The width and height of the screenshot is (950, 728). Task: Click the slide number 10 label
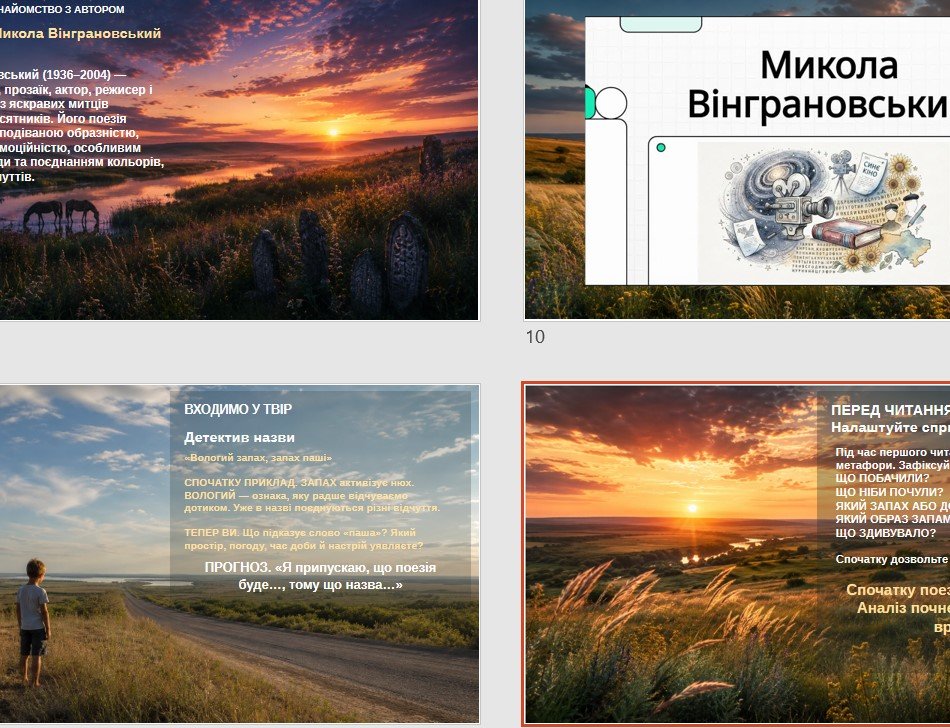click(x=535, y=337)
